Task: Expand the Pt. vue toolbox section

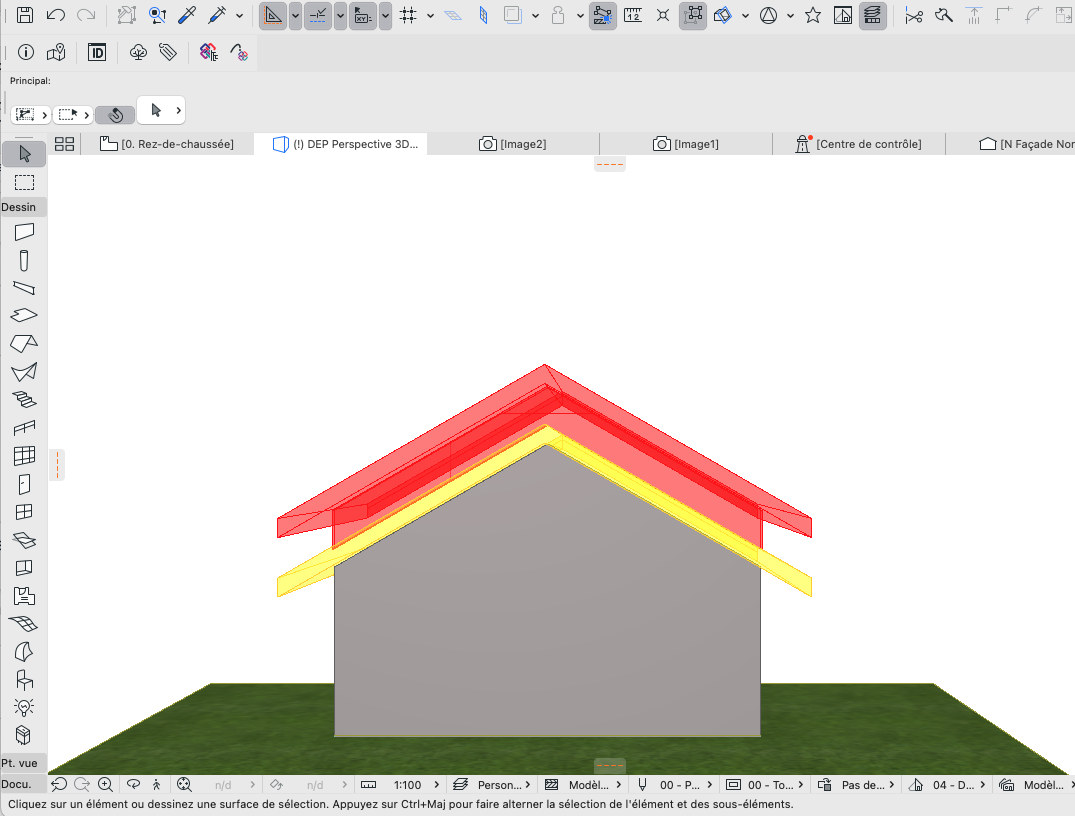Action: click(24, 763)
